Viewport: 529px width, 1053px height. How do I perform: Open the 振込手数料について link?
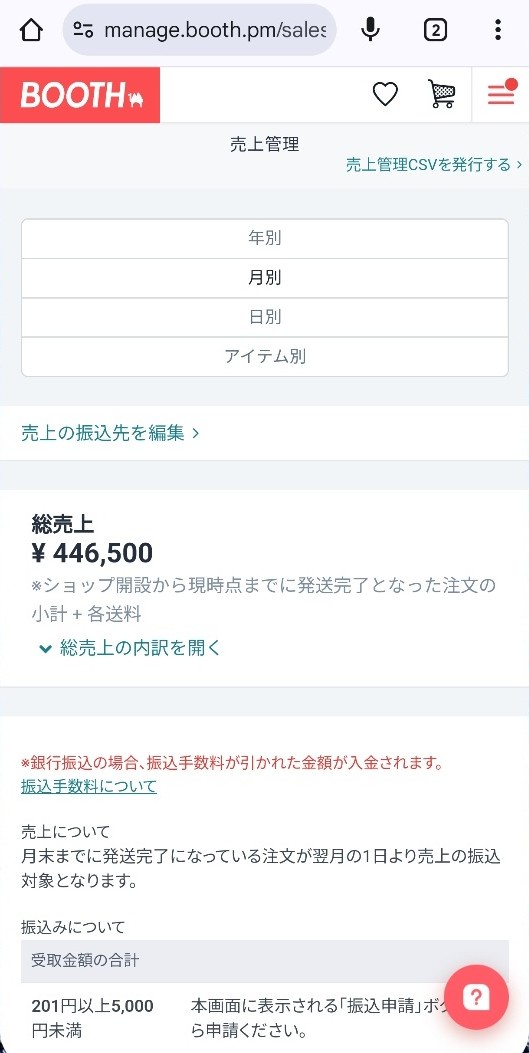tap(89, 786)
